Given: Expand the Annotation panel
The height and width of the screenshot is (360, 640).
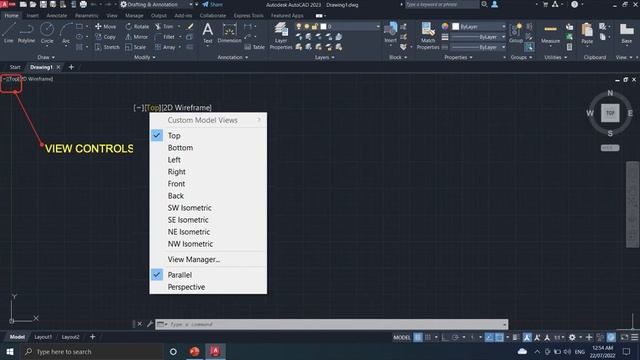Looking at the screenshot, I should (233, 58).
